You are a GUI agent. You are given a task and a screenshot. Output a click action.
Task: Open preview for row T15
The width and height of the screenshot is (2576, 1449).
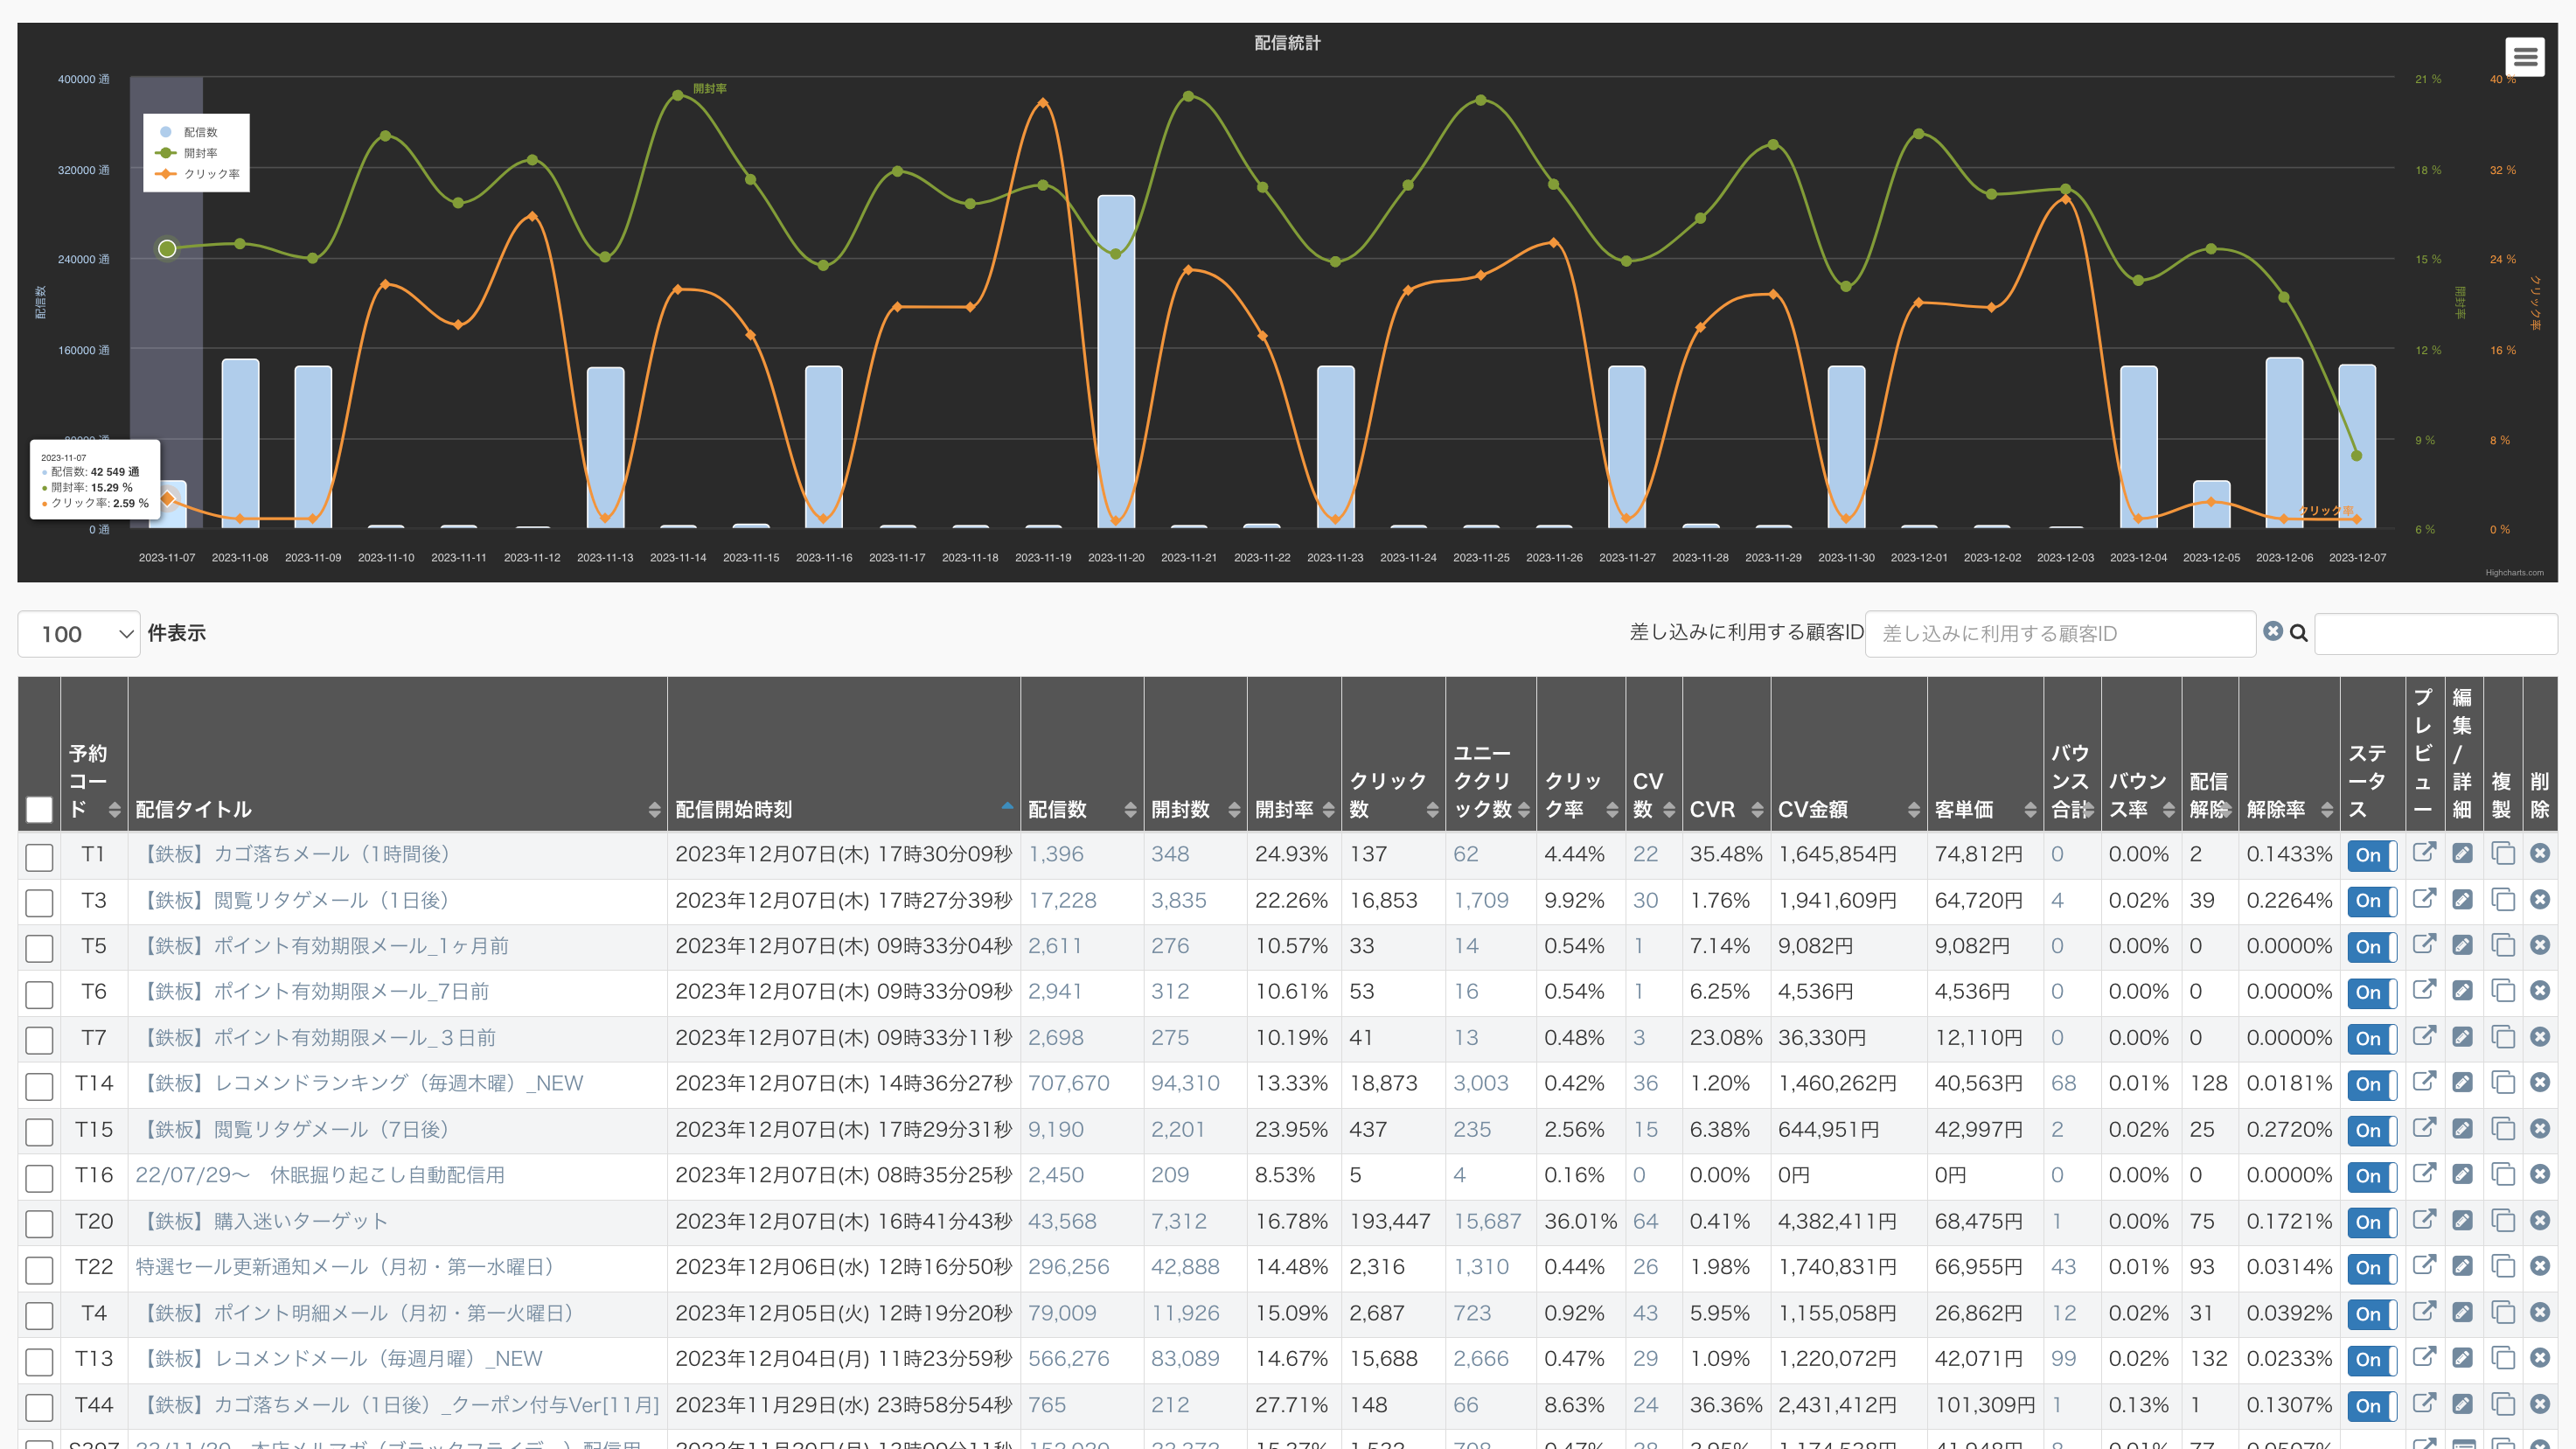click(x=2424, y=1128)
